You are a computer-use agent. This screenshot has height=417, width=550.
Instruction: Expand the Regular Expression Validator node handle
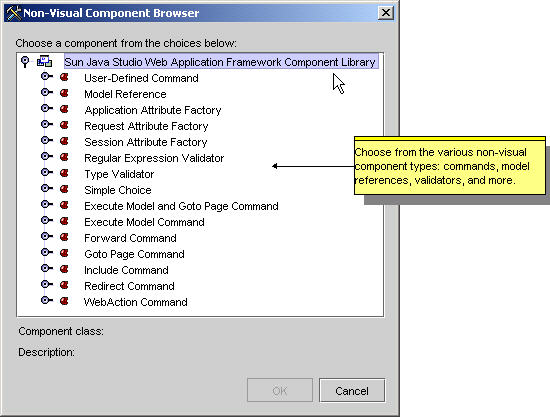coord(47,156)
